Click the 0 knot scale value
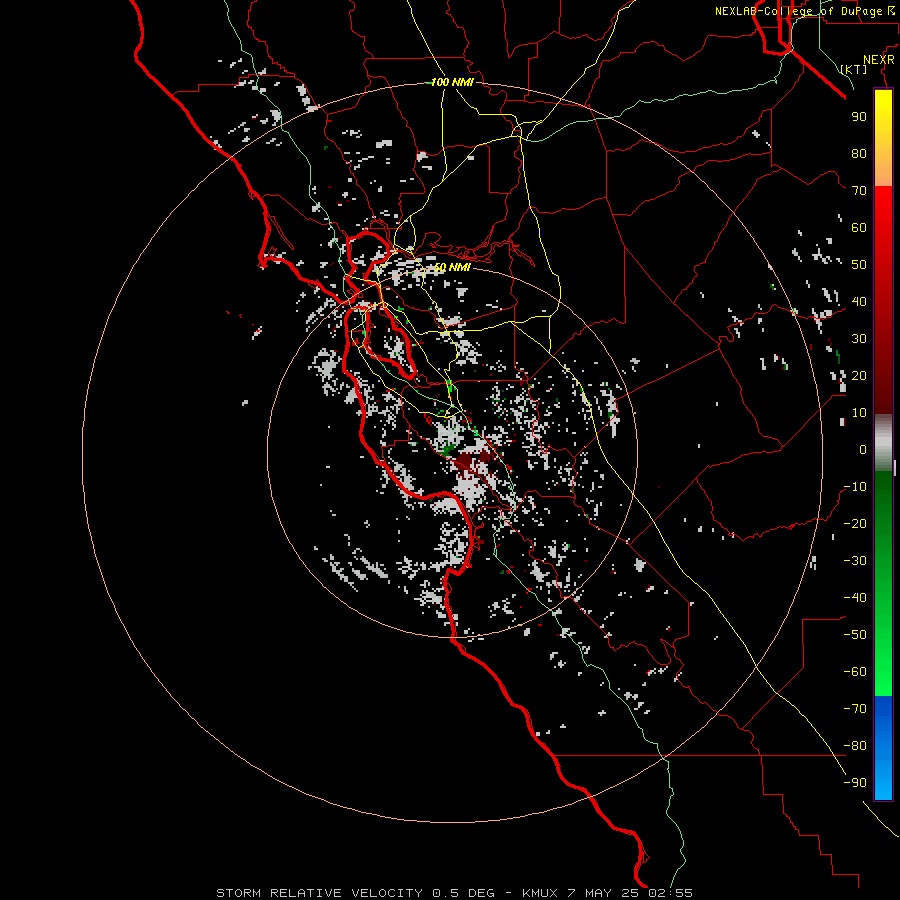This screenshot has height=900, width=900. tap(863, 449)
